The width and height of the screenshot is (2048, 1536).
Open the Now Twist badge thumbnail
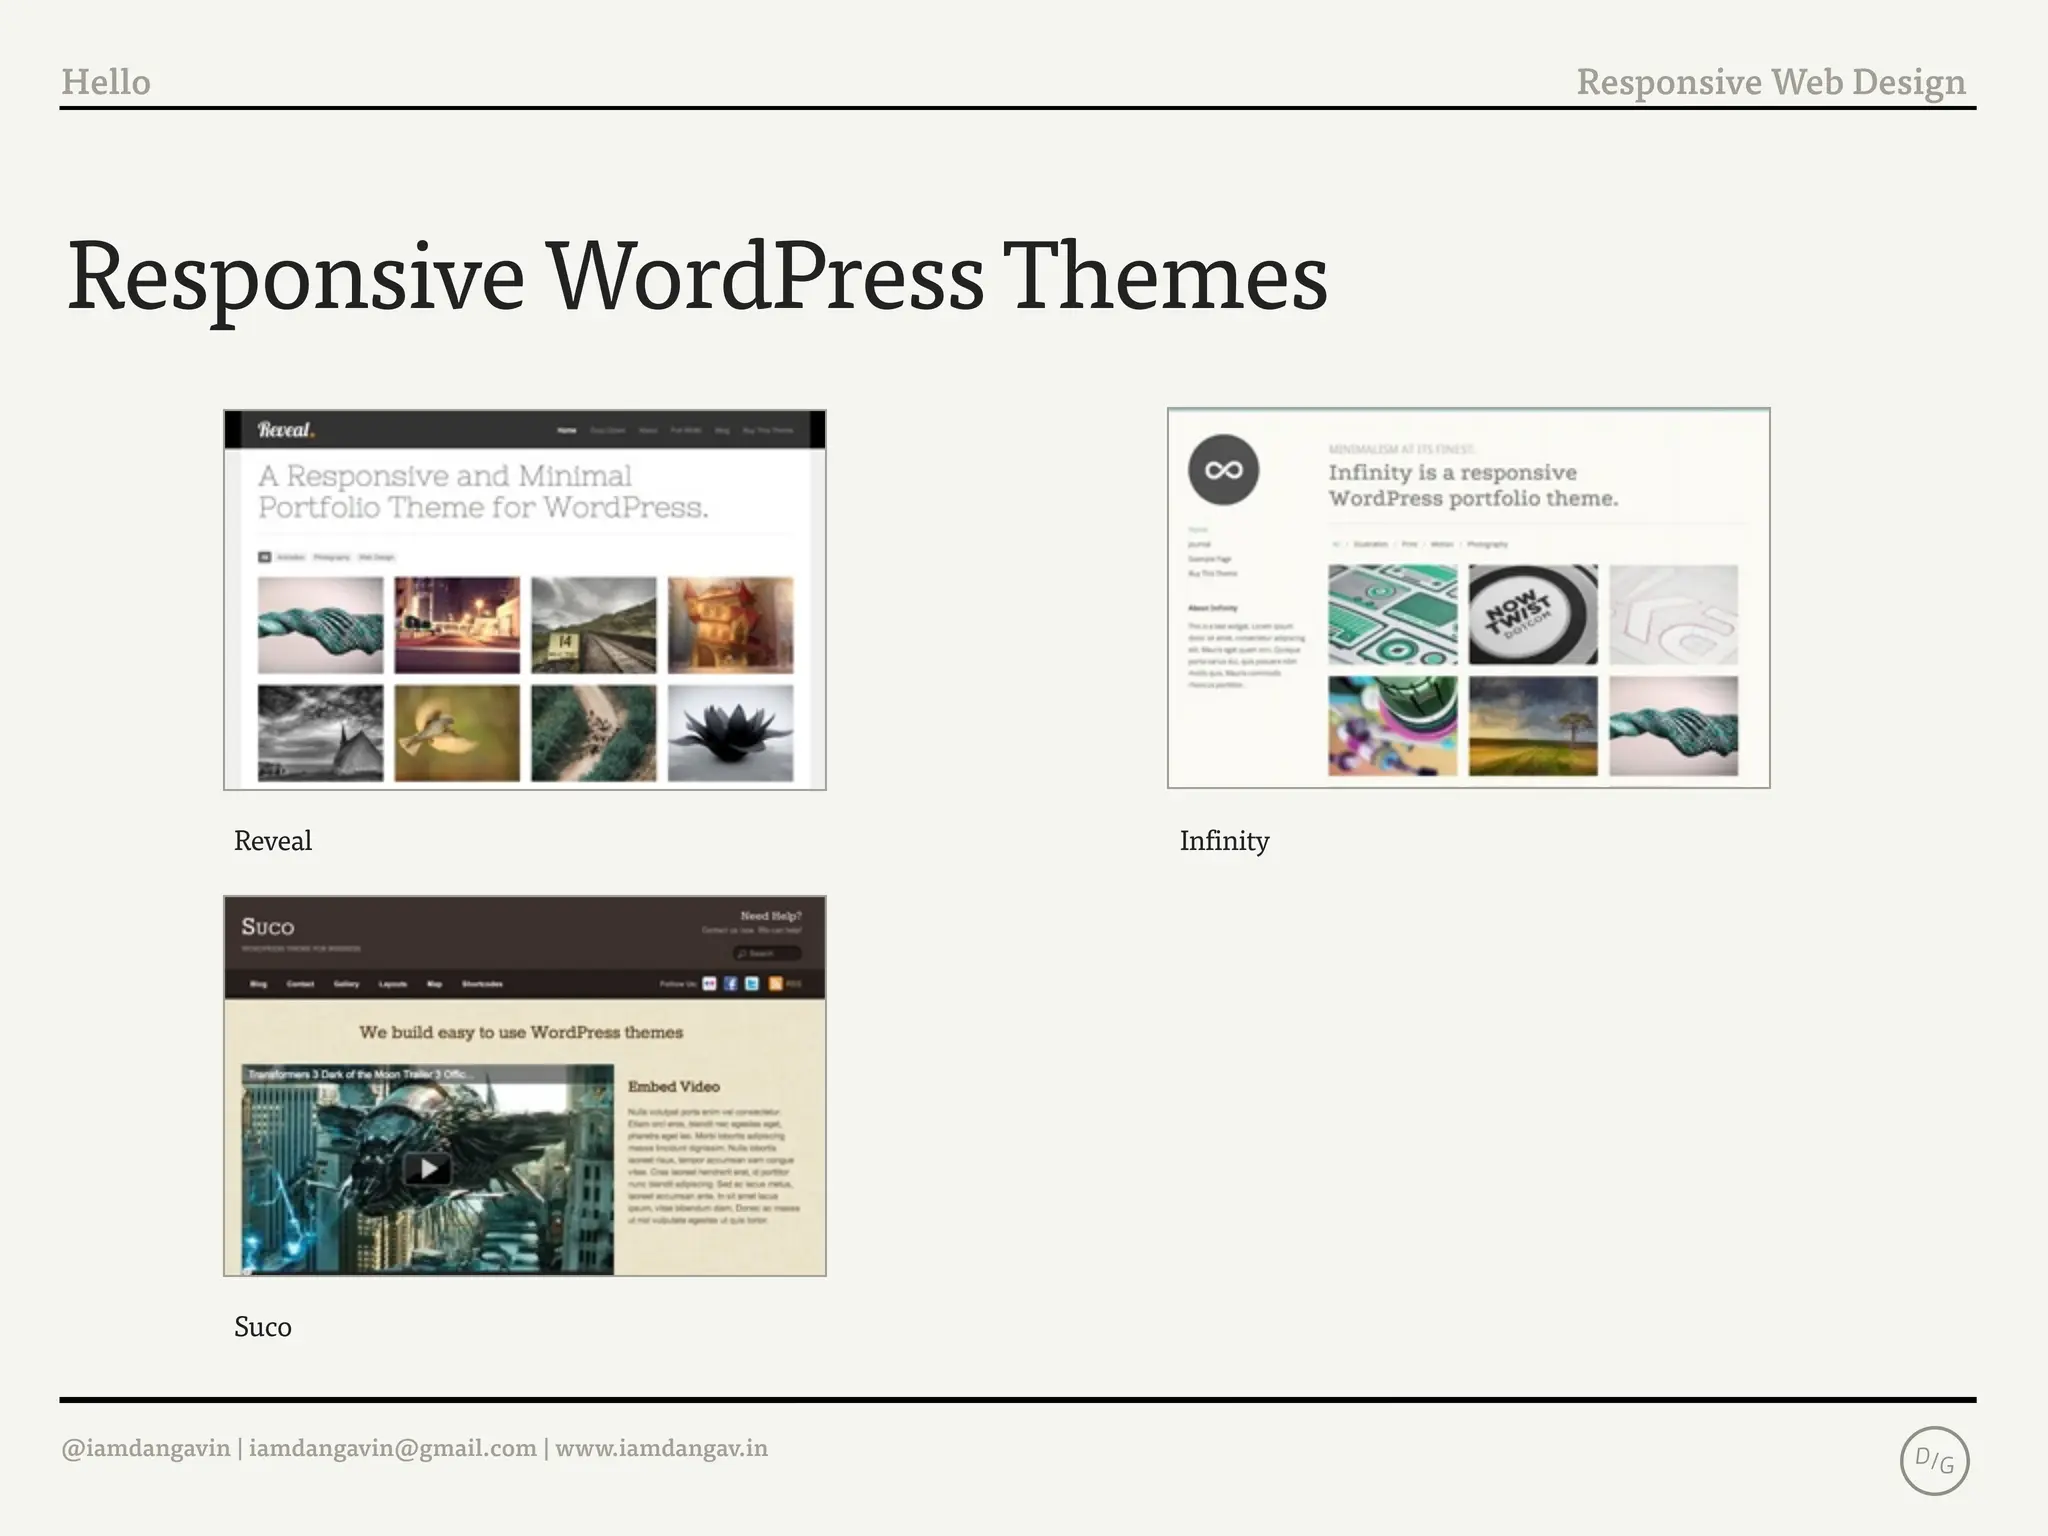[1533, 614]
